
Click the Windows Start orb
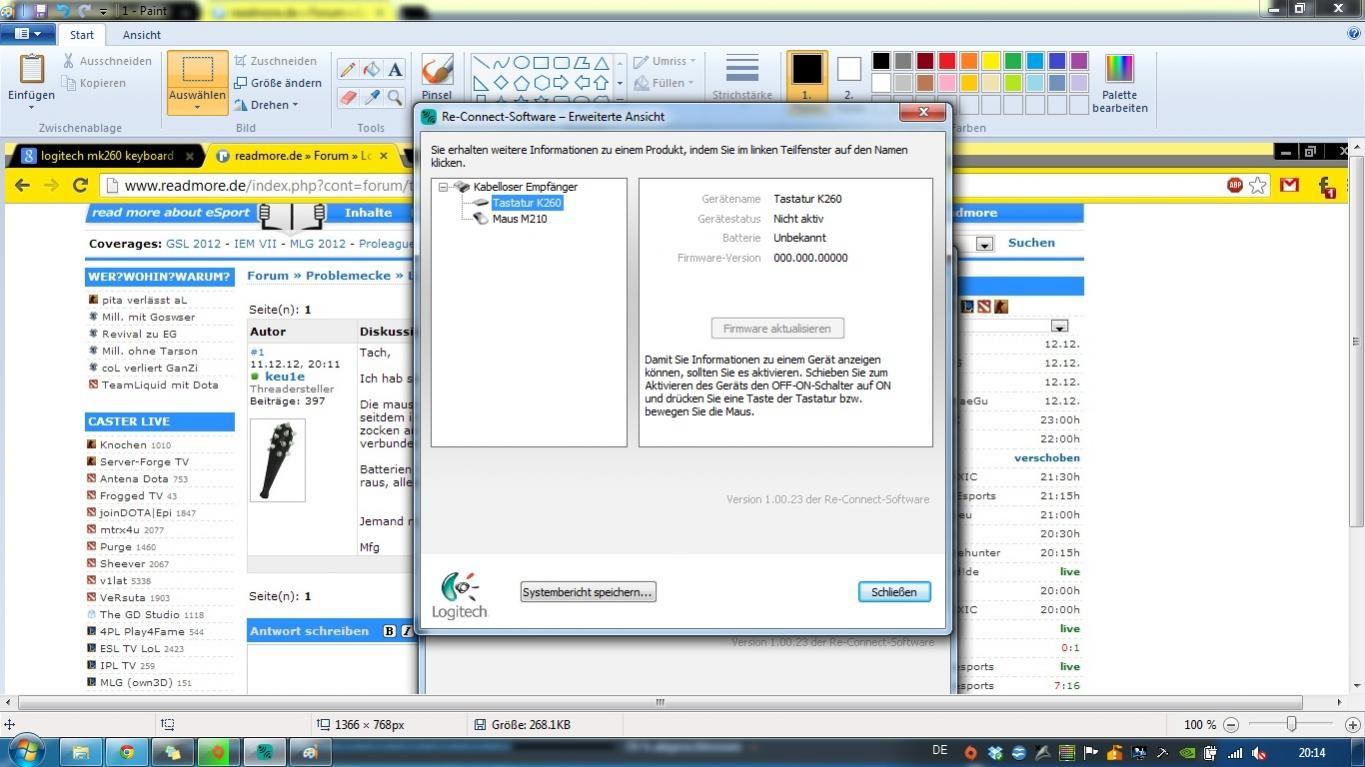[25, 751]
